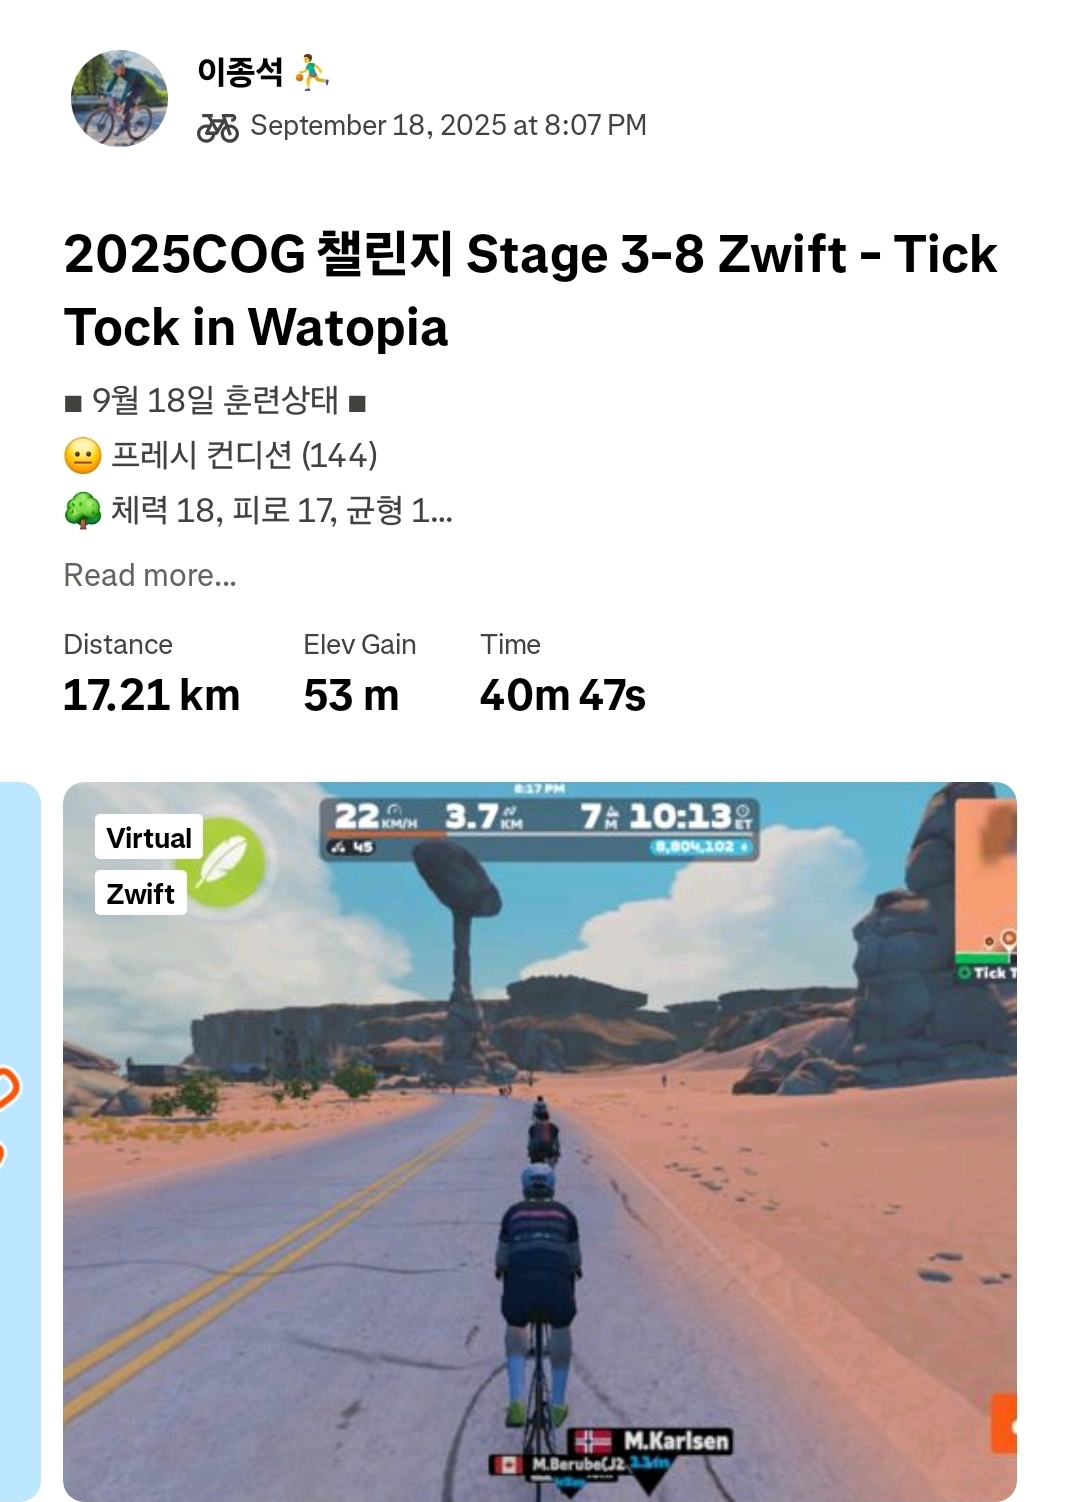Tap the tree emoji in description
This screenshot has width=1079, height=1502.
click(x=82, y=511)
